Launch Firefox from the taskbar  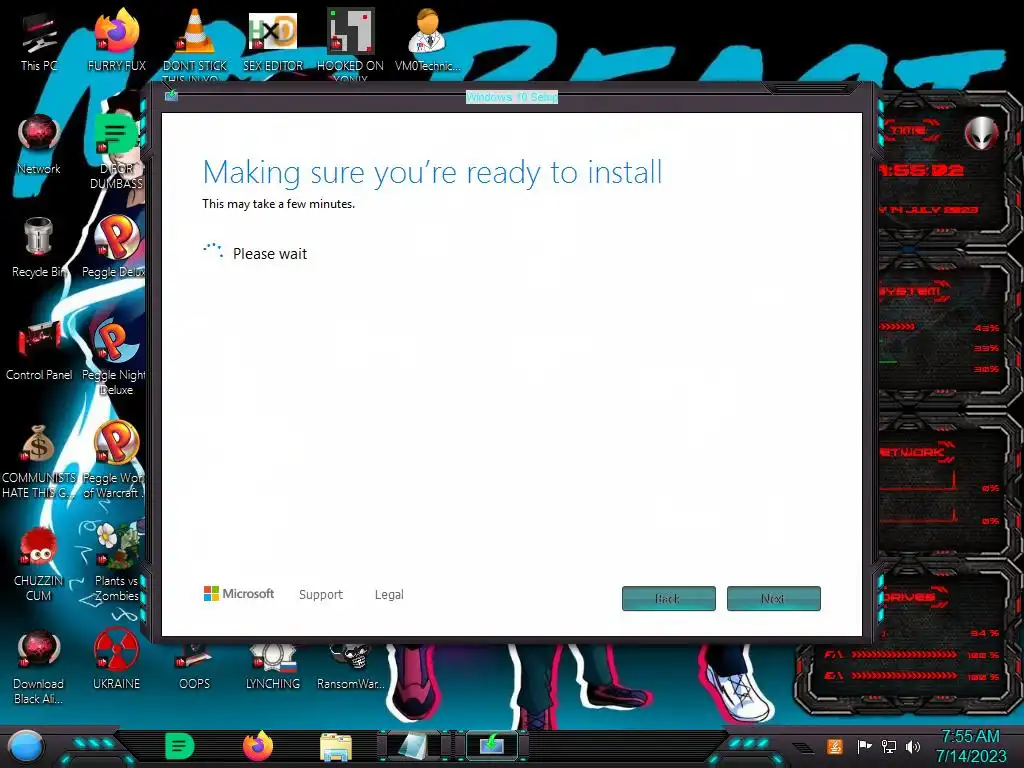[258, 746]
